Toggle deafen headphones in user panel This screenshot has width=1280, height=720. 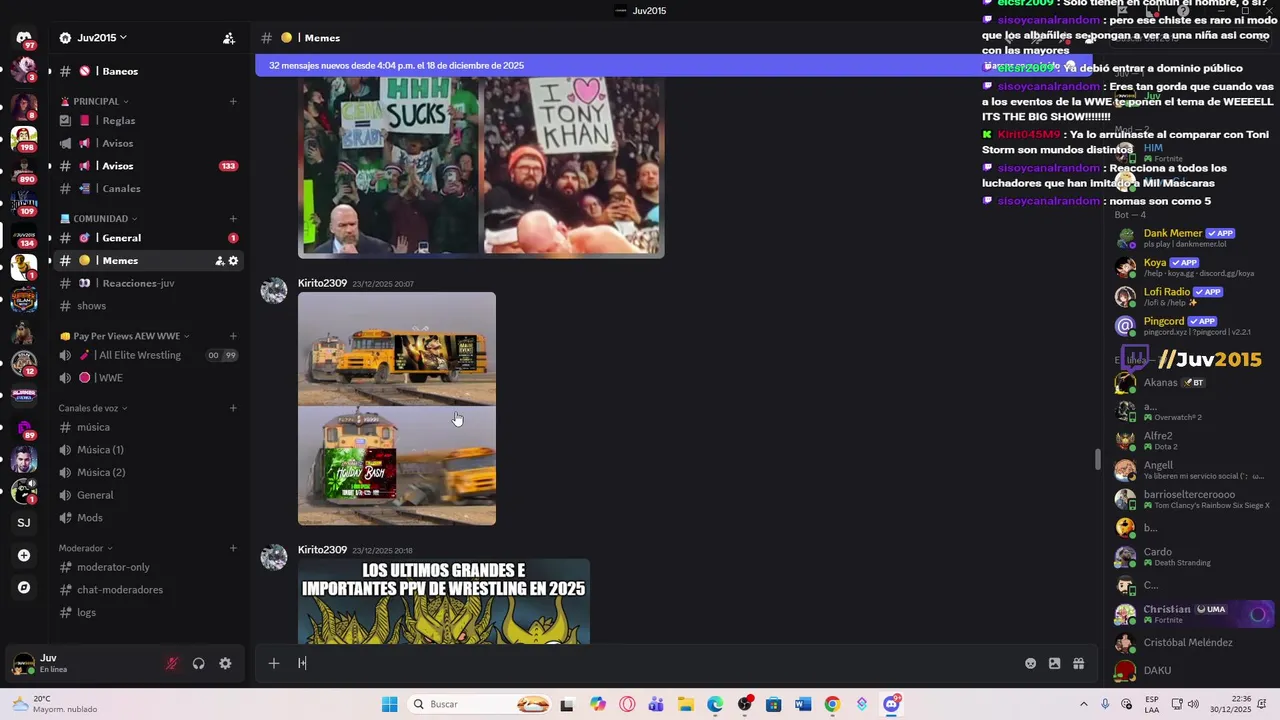pos(199,663)
